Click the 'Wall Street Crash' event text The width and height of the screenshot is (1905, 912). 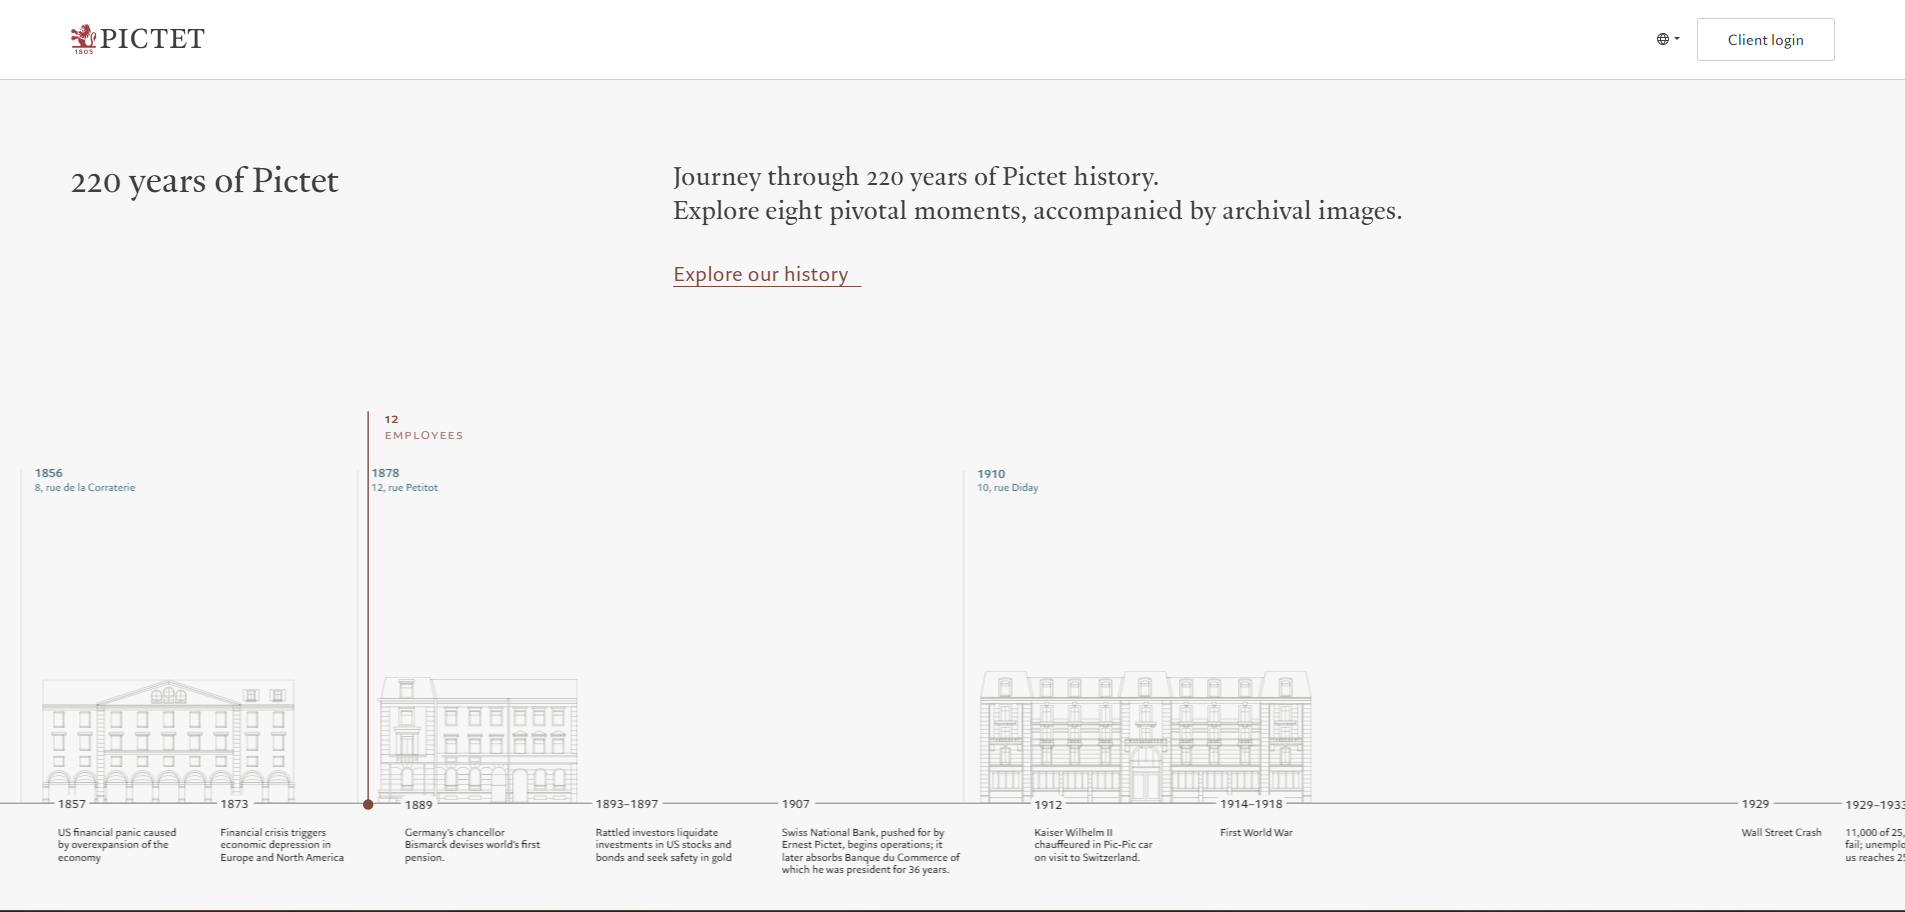click(x=1781, y=833)
